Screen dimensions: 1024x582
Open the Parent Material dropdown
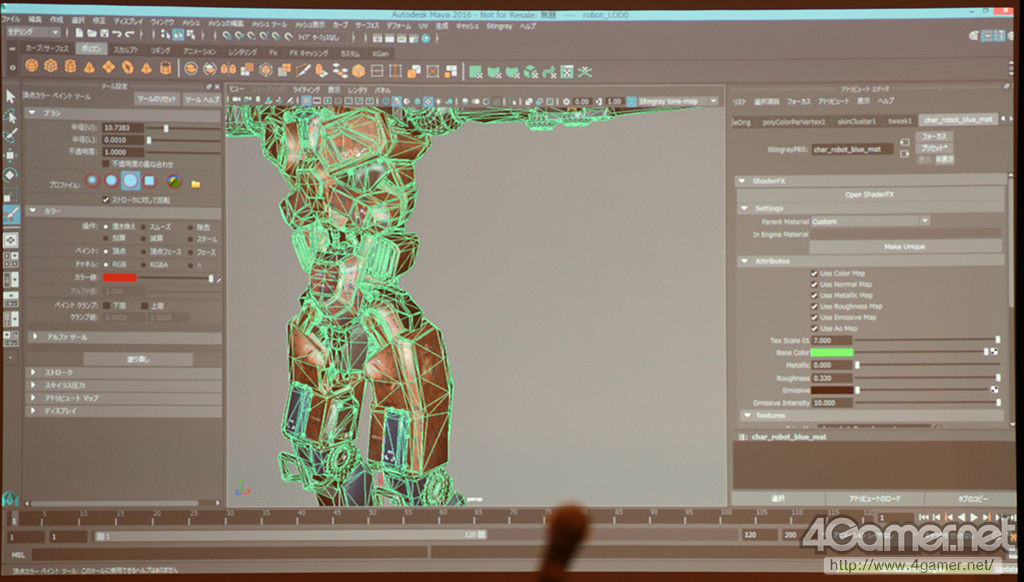pyautogui.click(x=925, y=221)
